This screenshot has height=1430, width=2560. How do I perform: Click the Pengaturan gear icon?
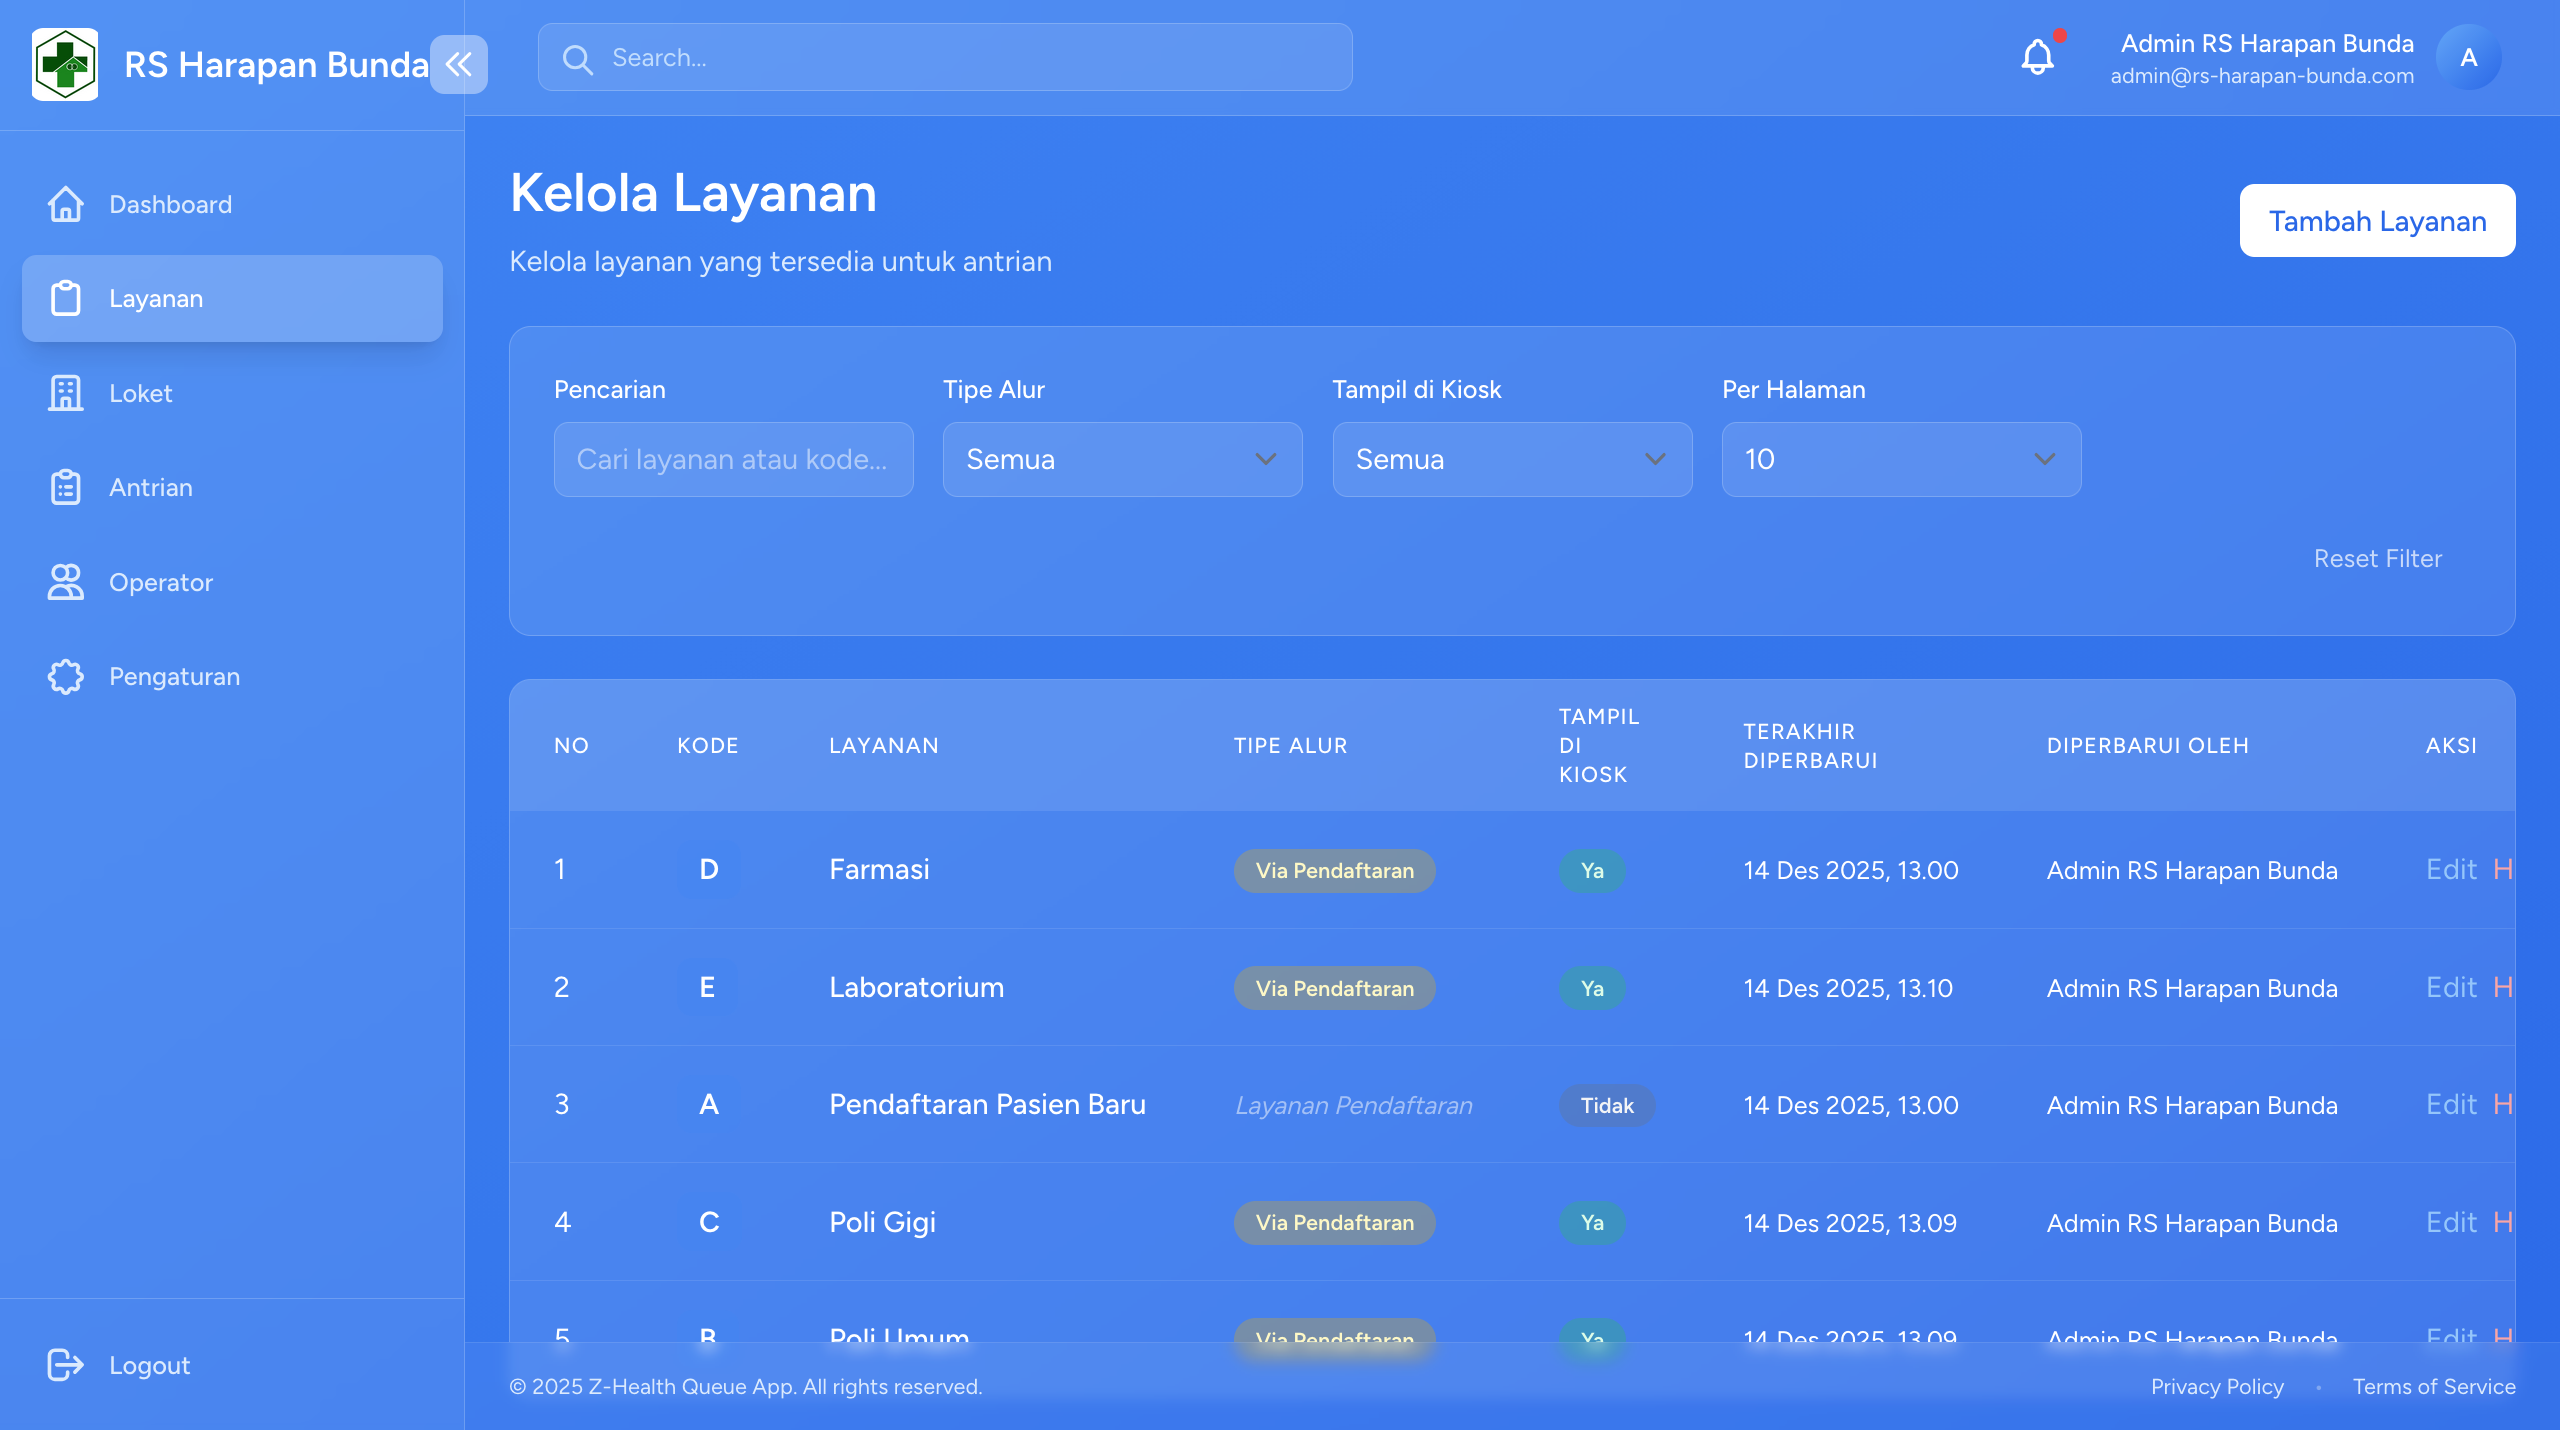(66, 677)
